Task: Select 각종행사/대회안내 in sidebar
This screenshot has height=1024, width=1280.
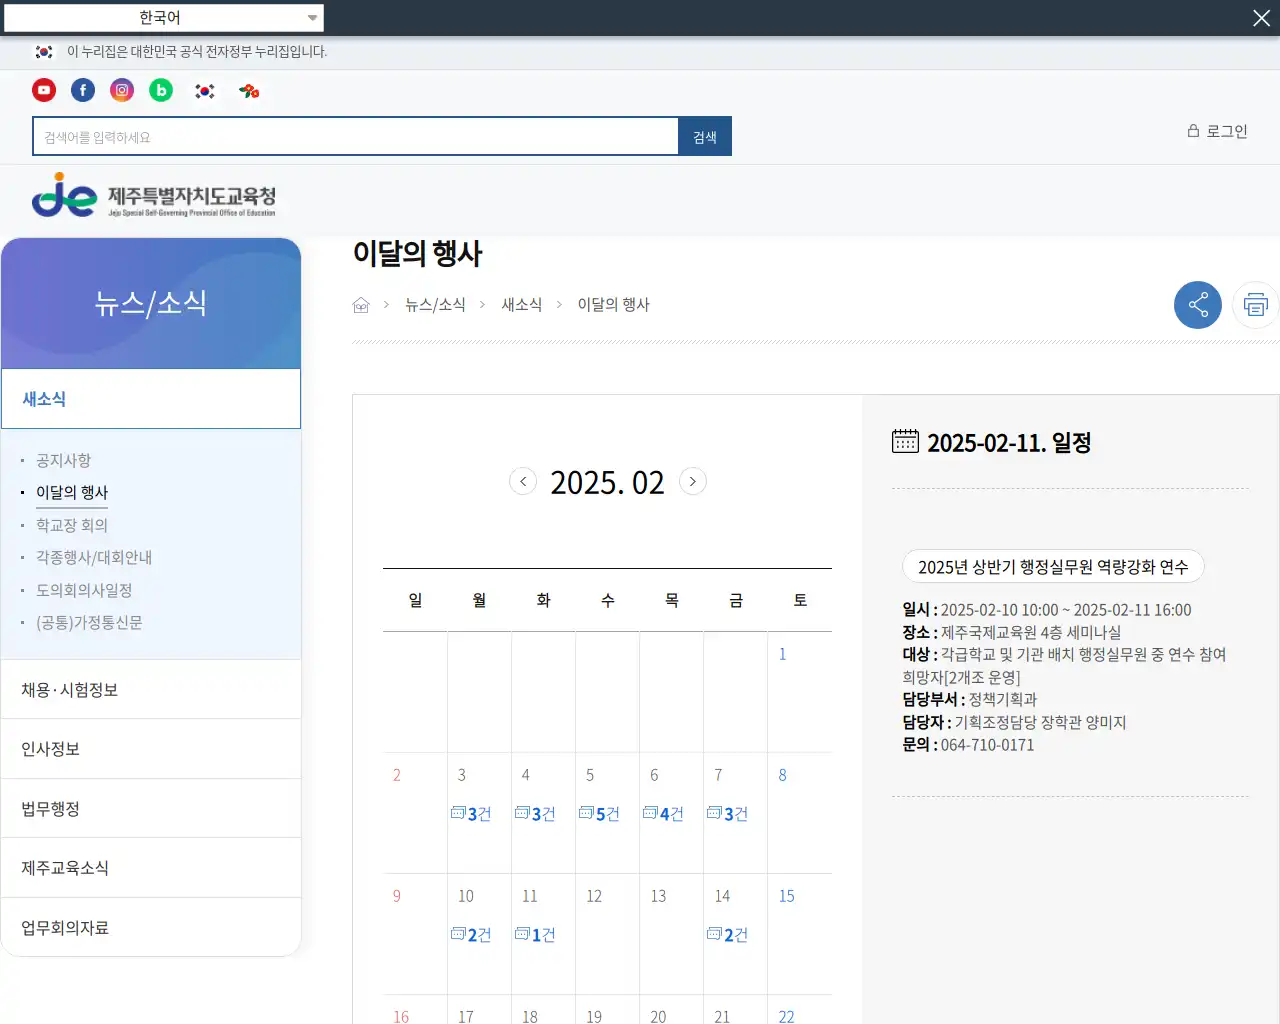Action: [94, 557]
